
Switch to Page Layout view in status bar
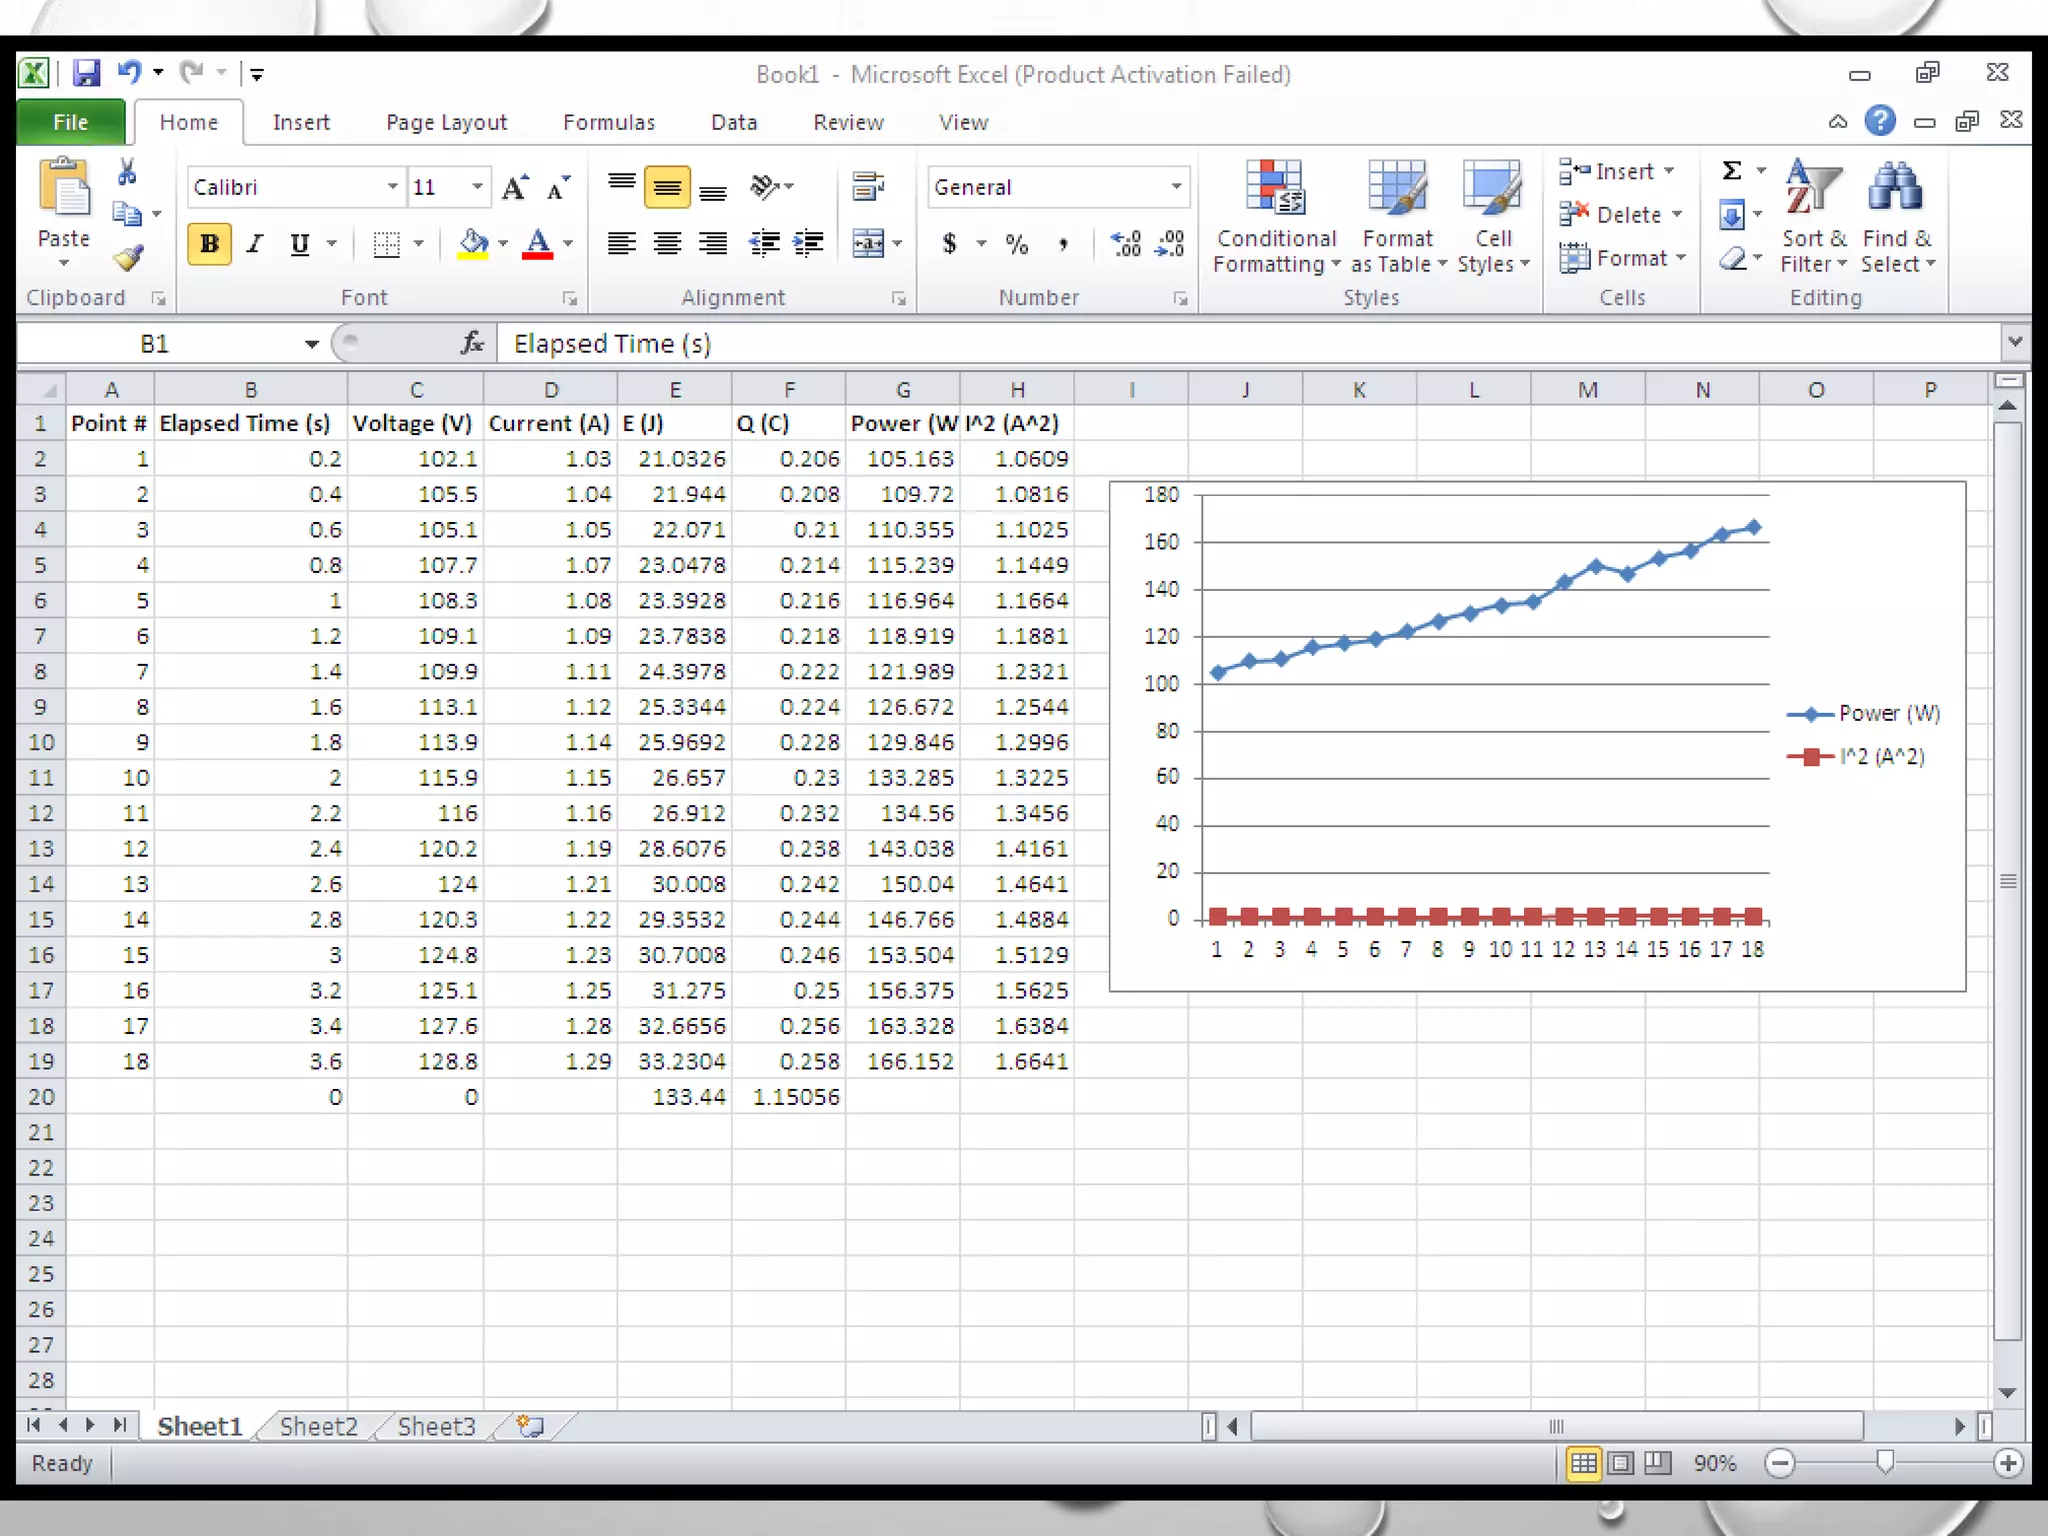(x=1621, y=1464)
